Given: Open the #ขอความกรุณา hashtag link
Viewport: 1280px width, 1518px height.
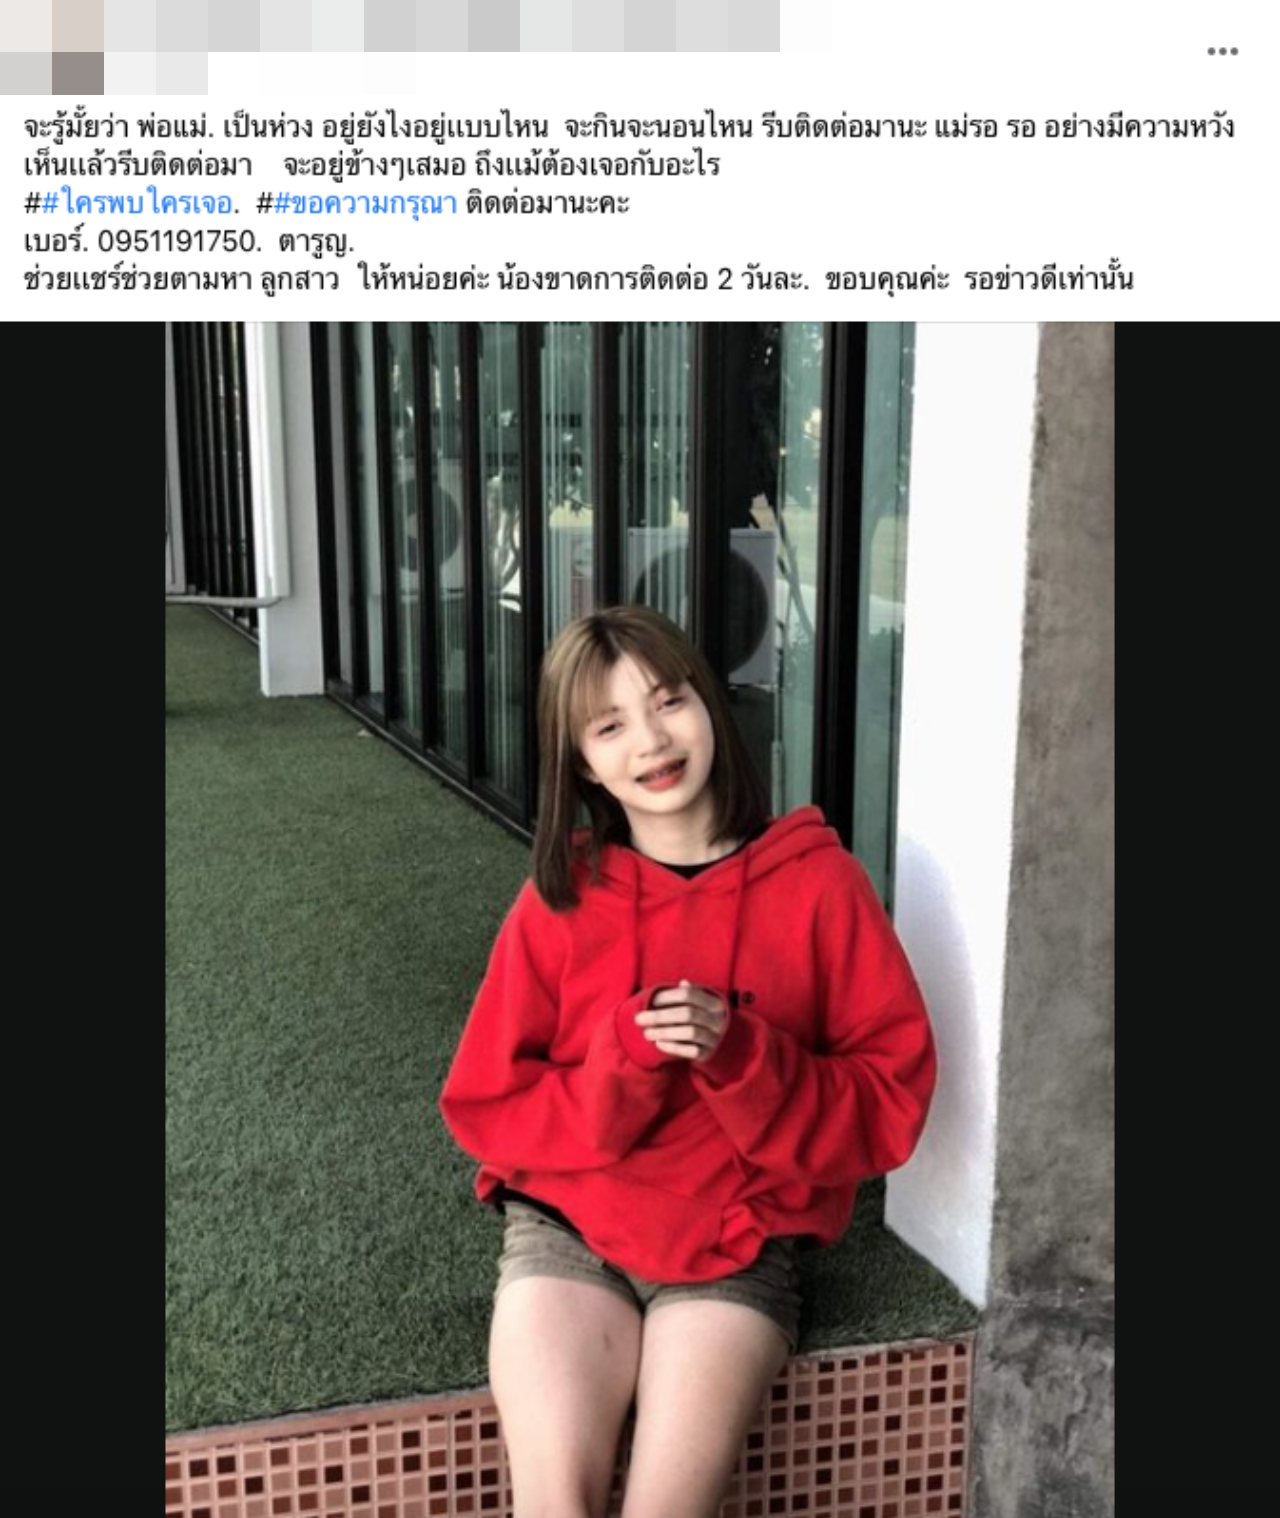Looking at the screenshot, I should point(365,203).
